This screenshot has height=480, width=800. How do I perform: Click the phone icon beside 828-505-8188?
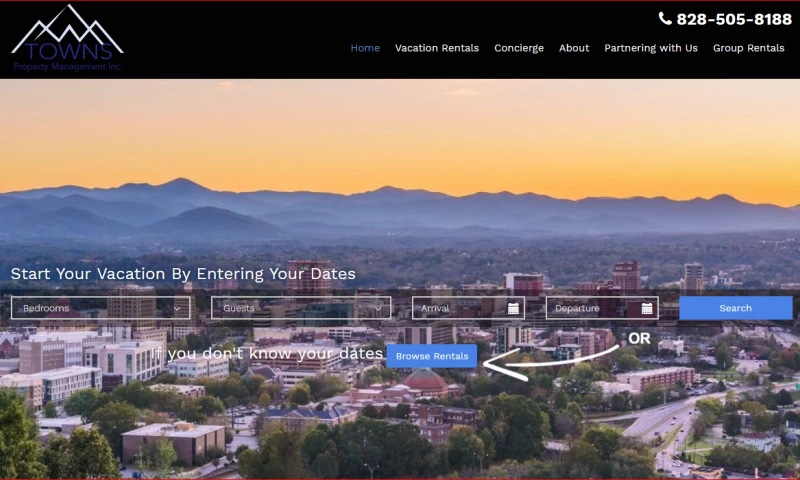665,19
